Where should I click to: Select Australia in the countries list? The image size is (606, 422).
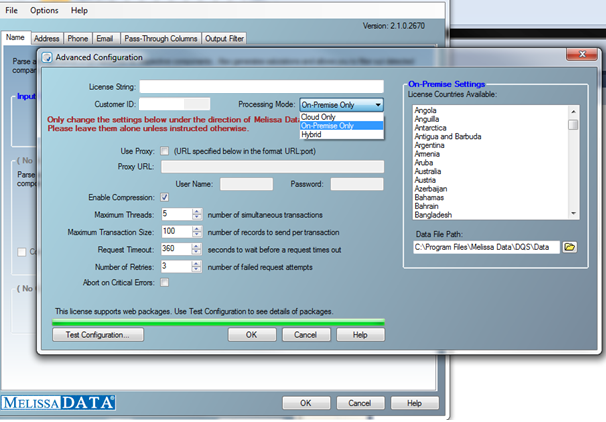[428, 171]
